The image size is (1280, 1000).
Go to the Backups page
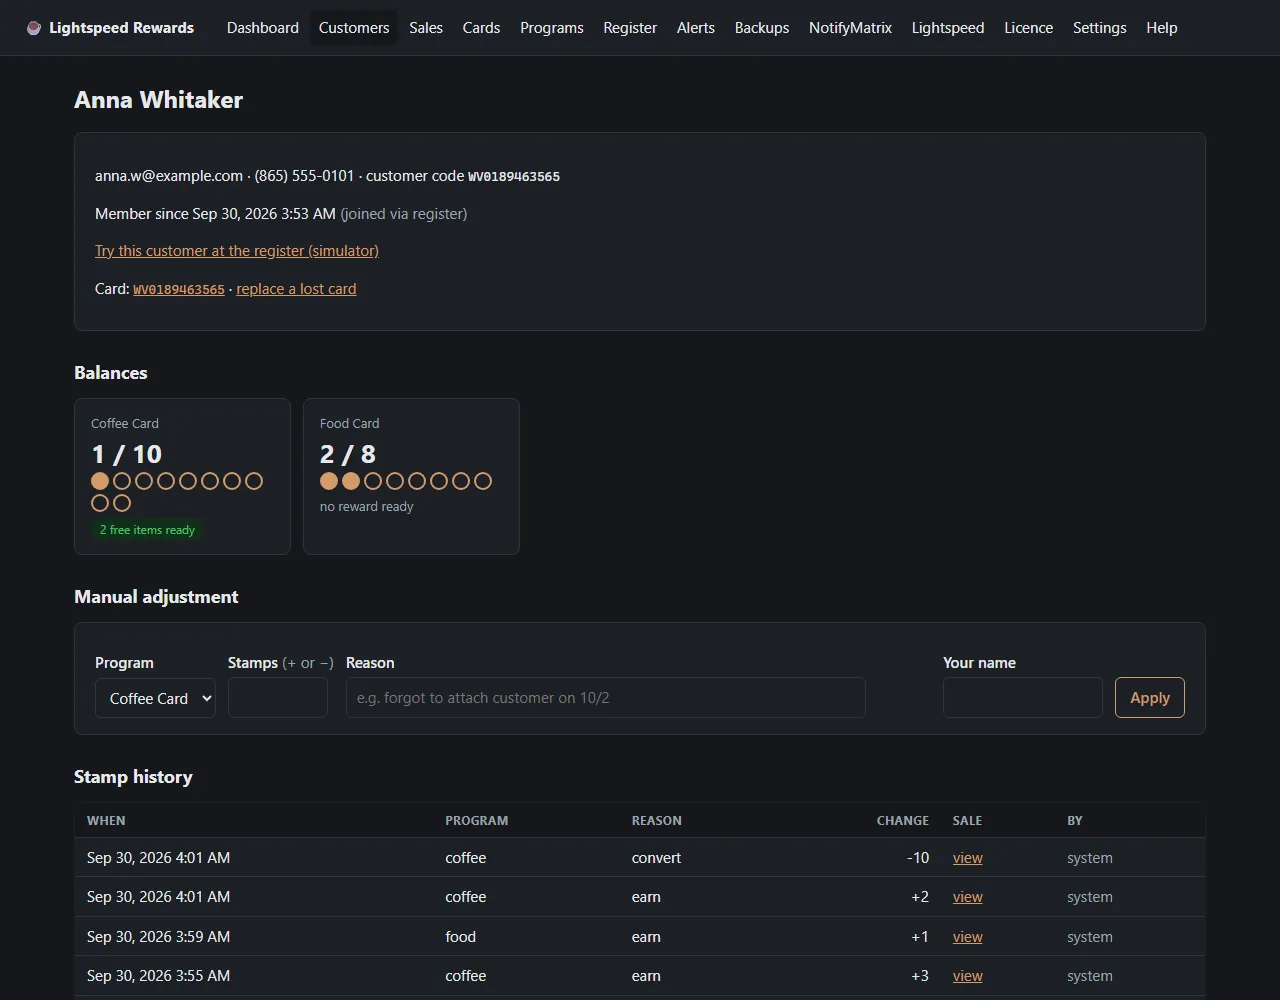762,28
